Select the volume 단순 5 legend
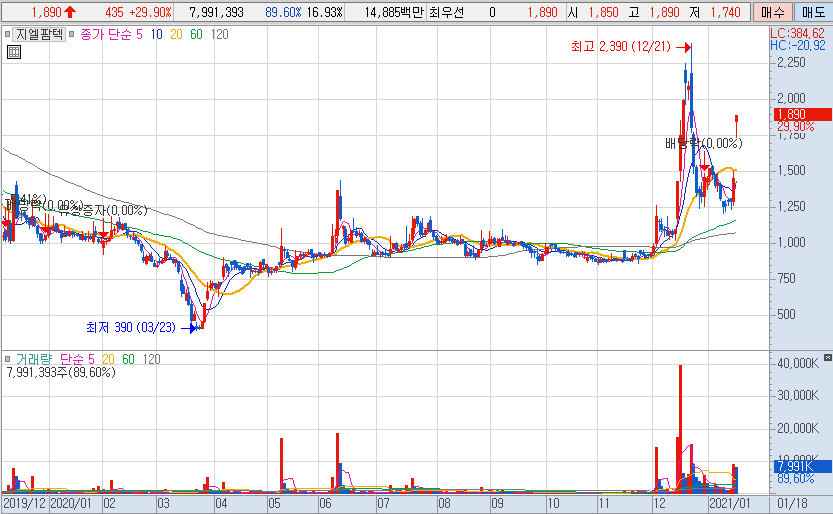The width and height of the screenshot is (833, 514). 77,359
